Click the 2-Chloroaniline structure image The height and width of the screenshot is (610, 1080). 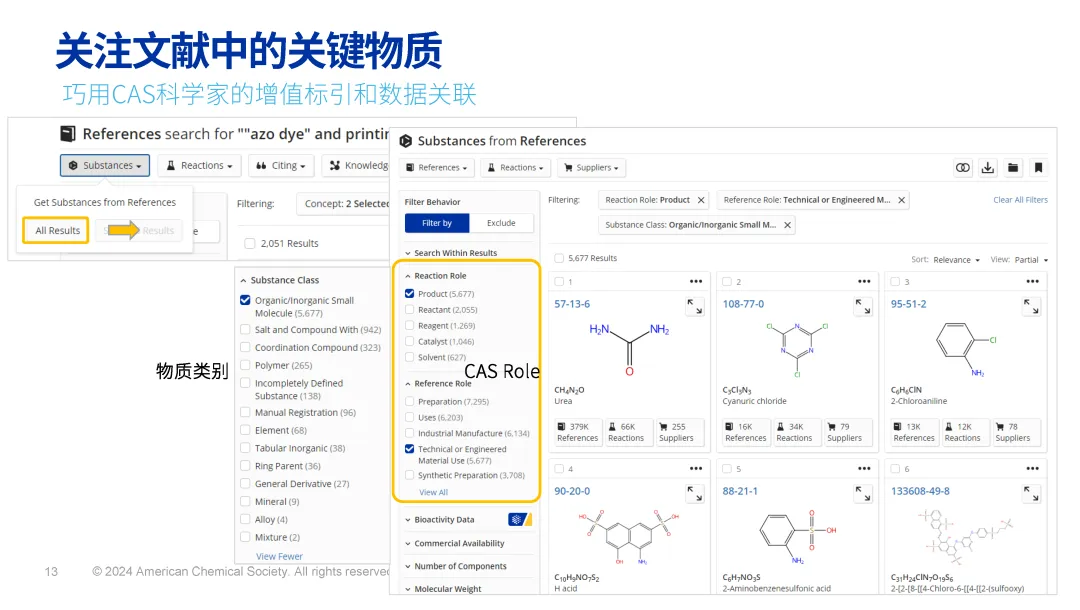click(x=966, y=349)
